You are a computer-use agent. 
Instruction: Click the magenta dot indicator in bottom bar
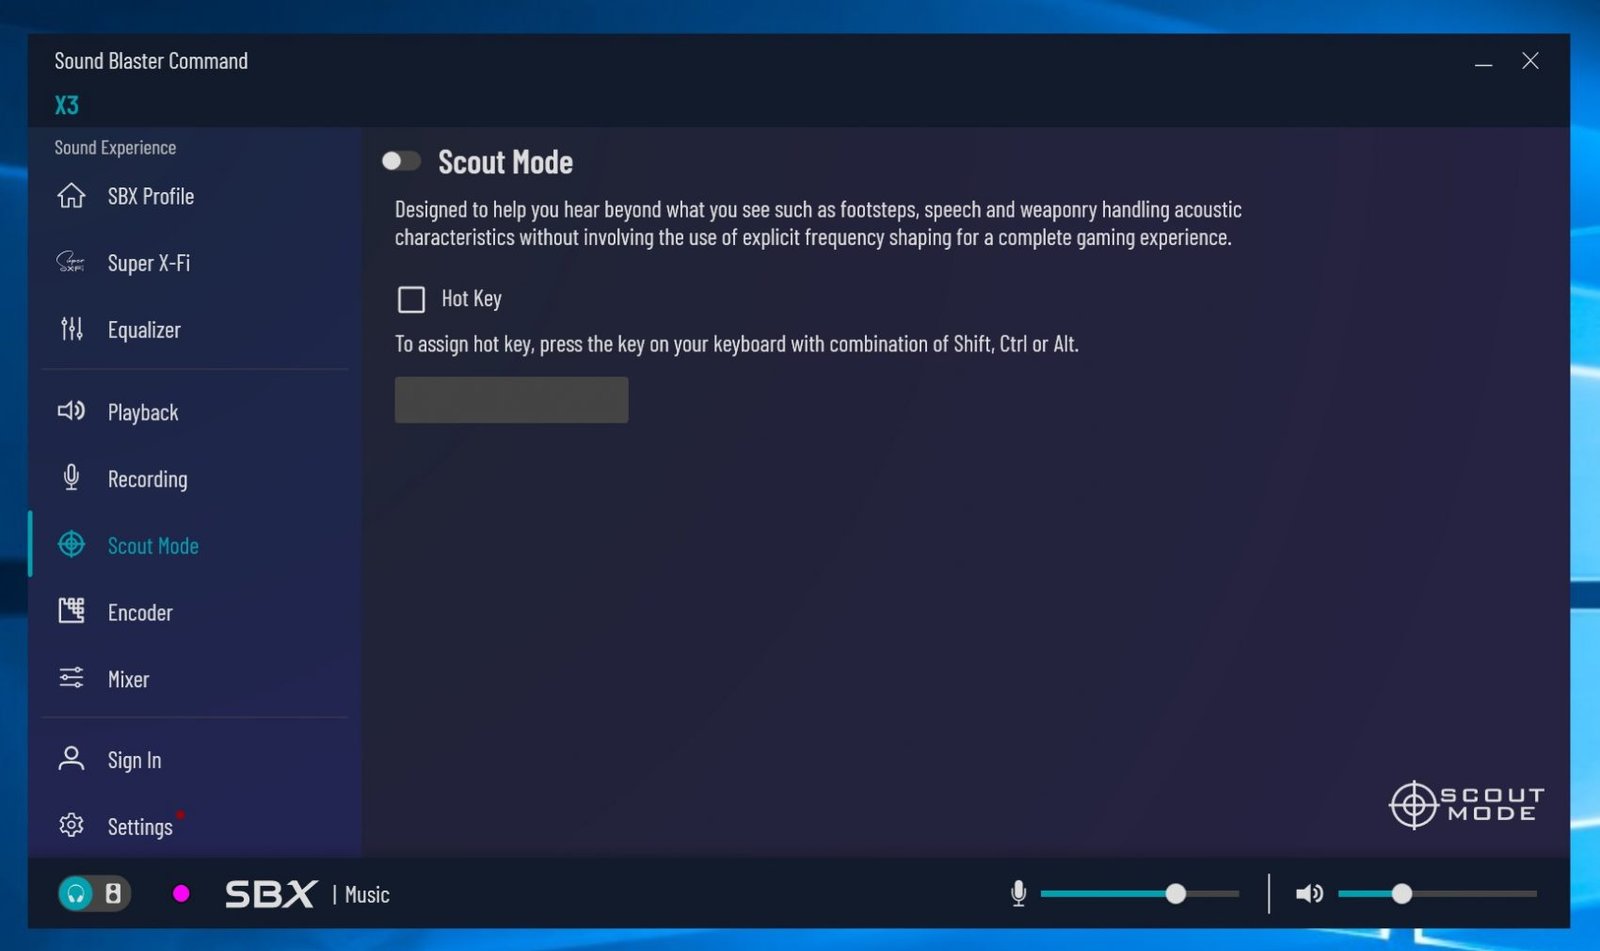(181, 893)
